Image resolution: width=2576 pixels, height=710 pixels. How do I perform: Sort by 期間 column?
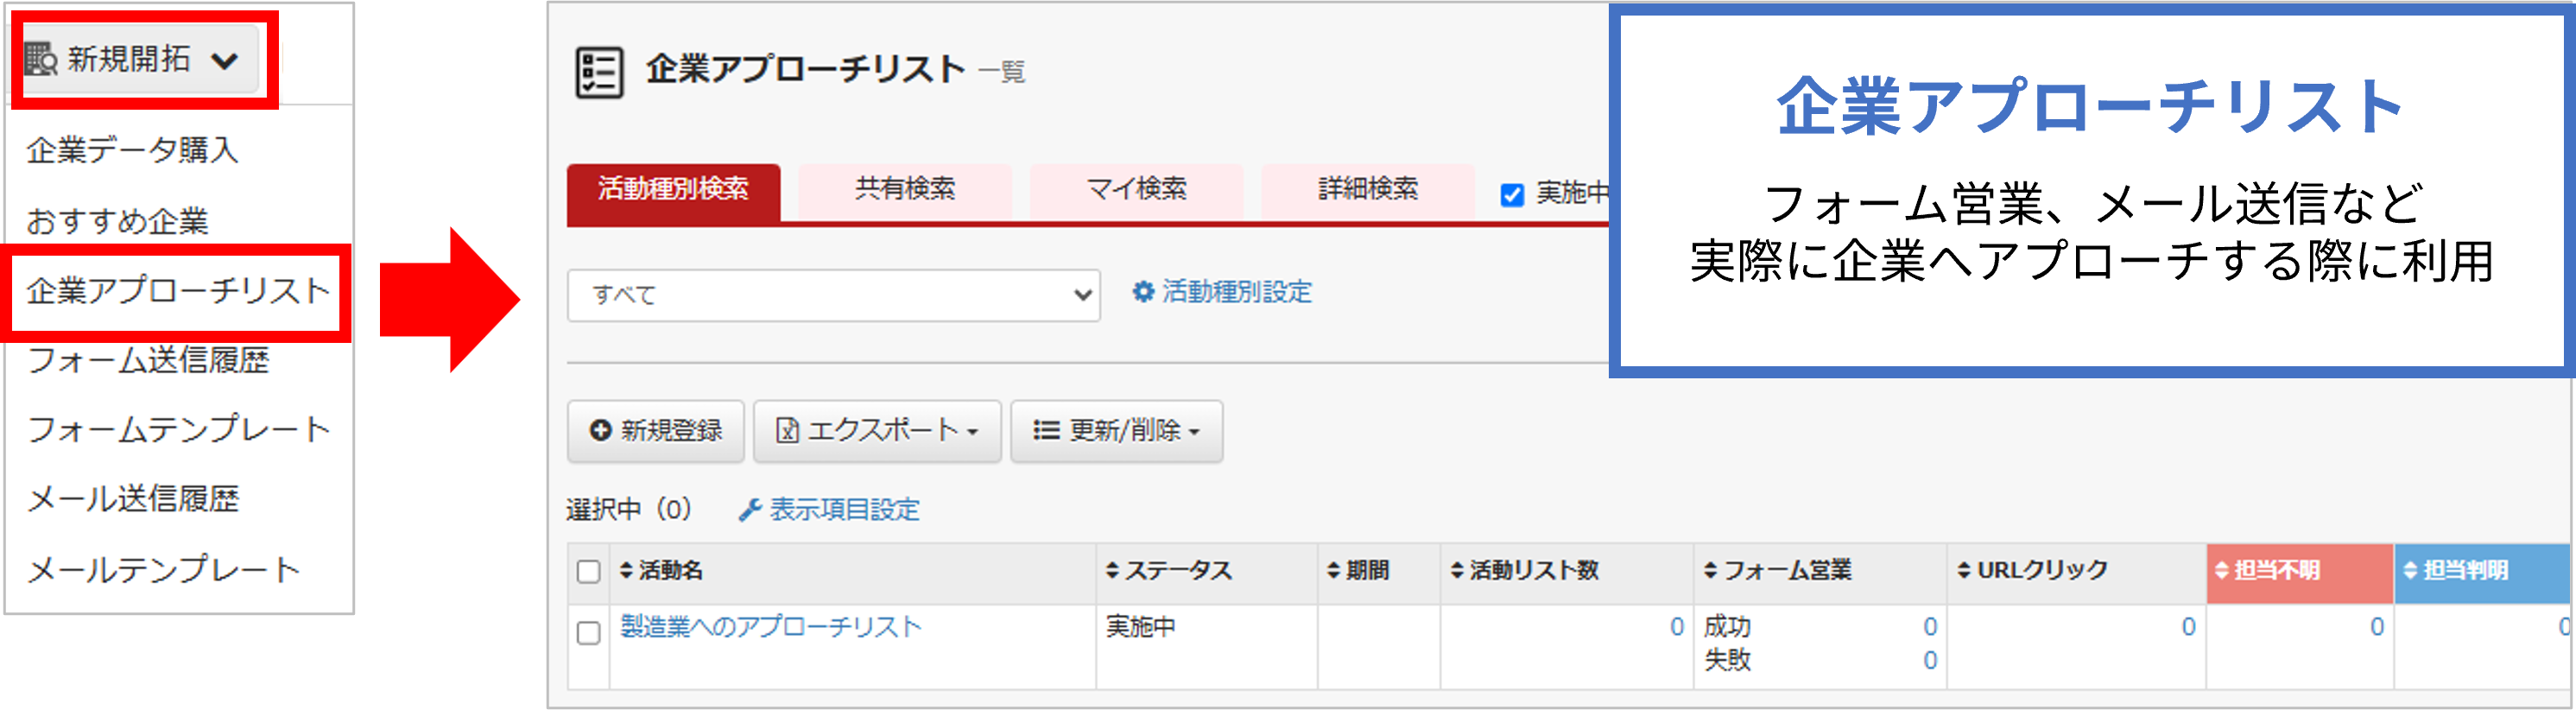(x=1357, y=570)
